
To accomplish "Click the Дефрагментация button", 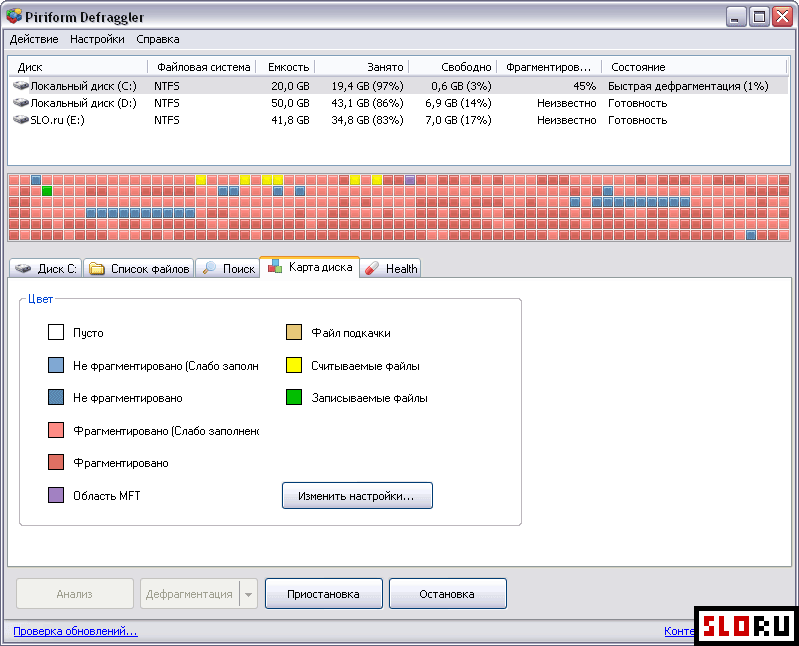I will 190,594.
